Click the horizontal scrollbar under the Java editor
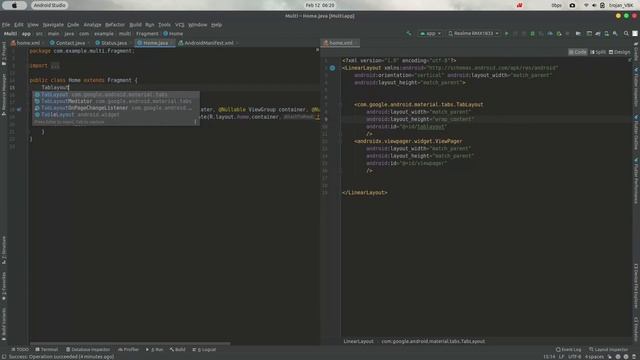Image resolution: width=640 pixels, height=360 pixels. 130,344
